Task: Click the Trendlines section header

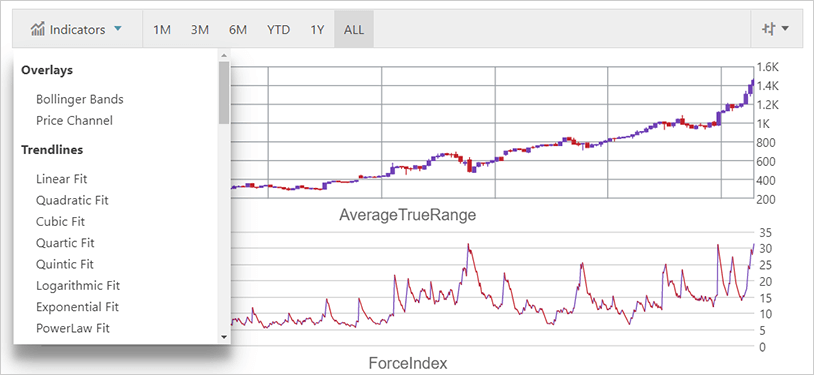Action: point(52,150)
